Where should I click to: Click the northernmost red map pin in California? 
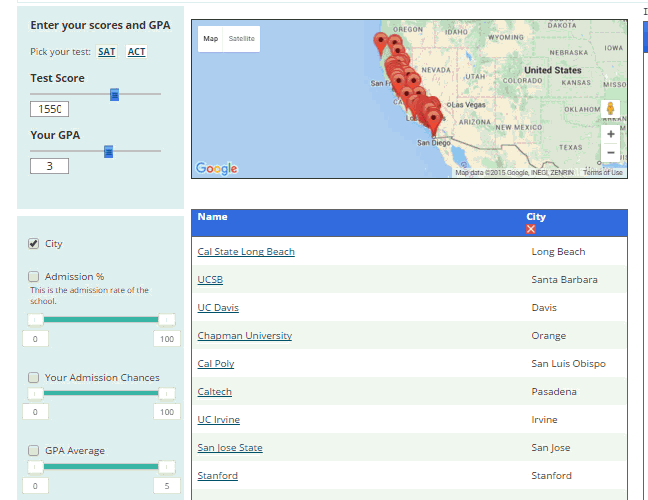380,42
